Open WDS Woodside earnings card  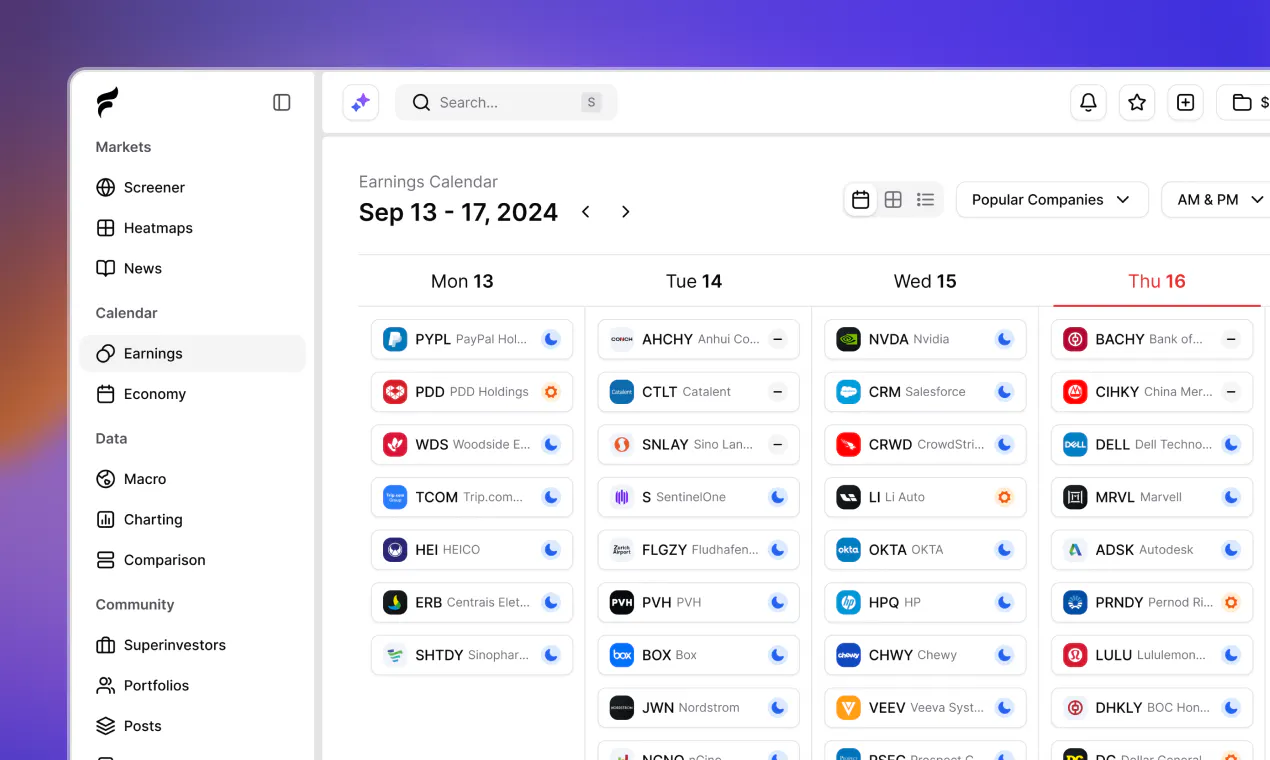click(472, 444)
